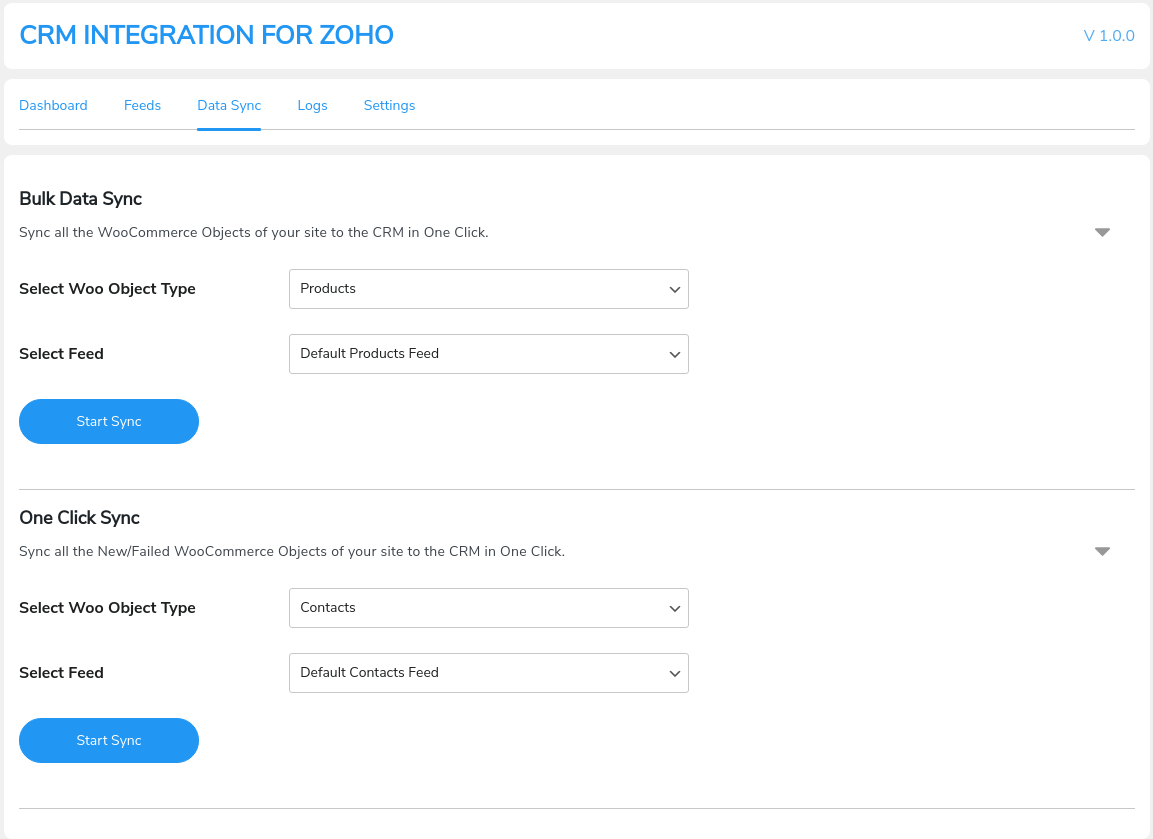
Task: Open the Contacts object type dropdown
Action: pyautogui.click(x=488, y=608)
